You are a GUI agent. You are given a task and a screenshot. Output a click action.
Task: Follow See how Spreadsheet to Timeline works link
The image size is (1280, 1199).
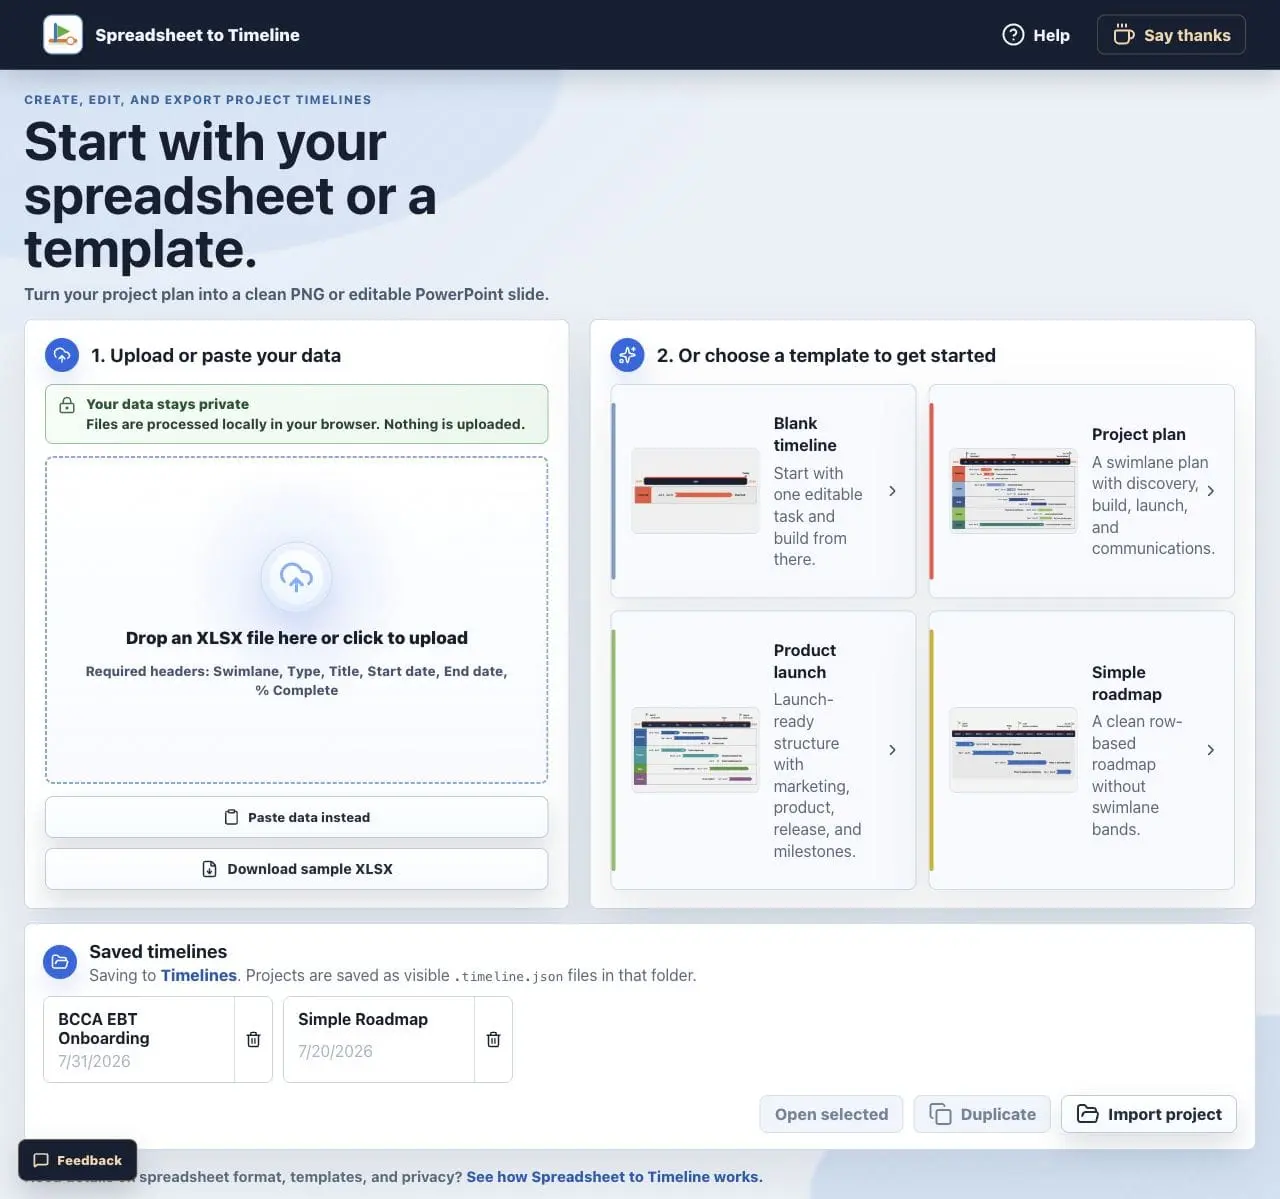614,1177
